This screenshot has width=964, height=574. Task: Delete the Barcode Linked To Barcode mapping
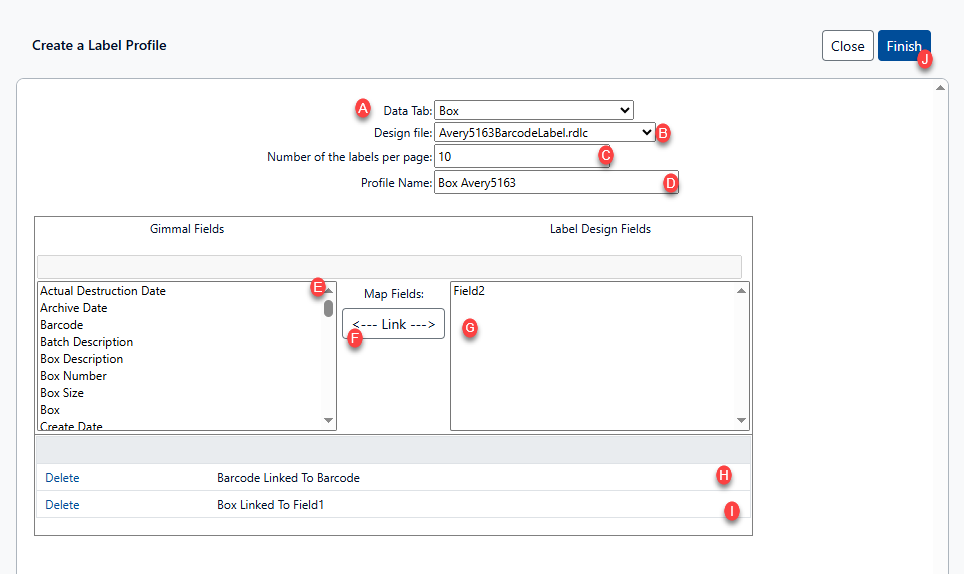click(x=62, y=478)
